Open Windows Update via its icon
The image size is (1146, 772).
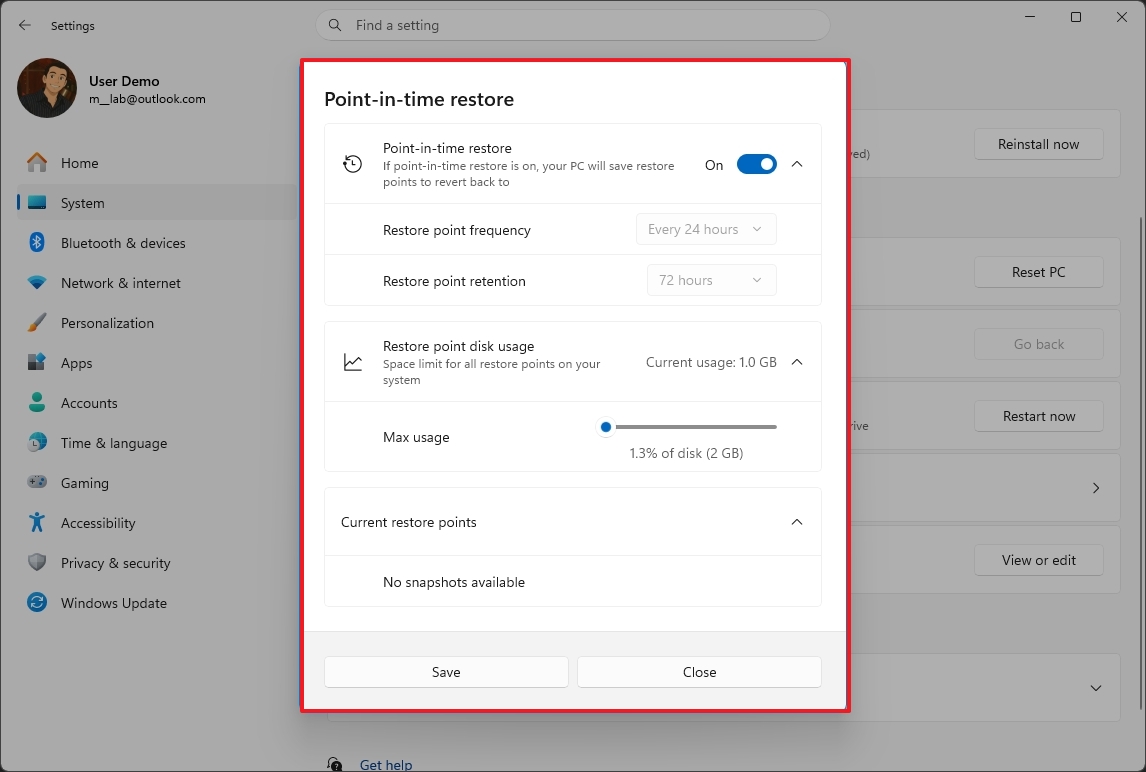(x=36, y=603)
